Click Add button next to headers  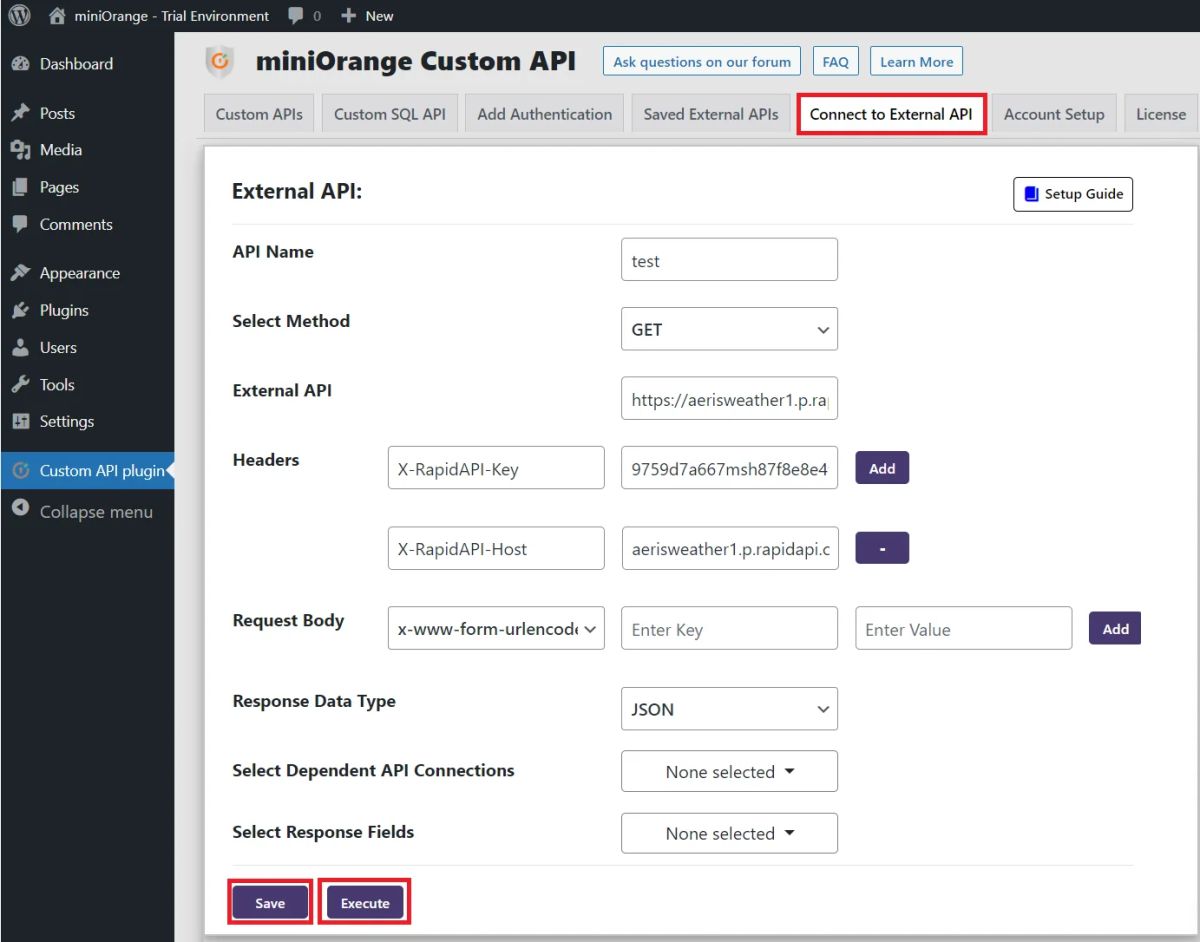882,468
